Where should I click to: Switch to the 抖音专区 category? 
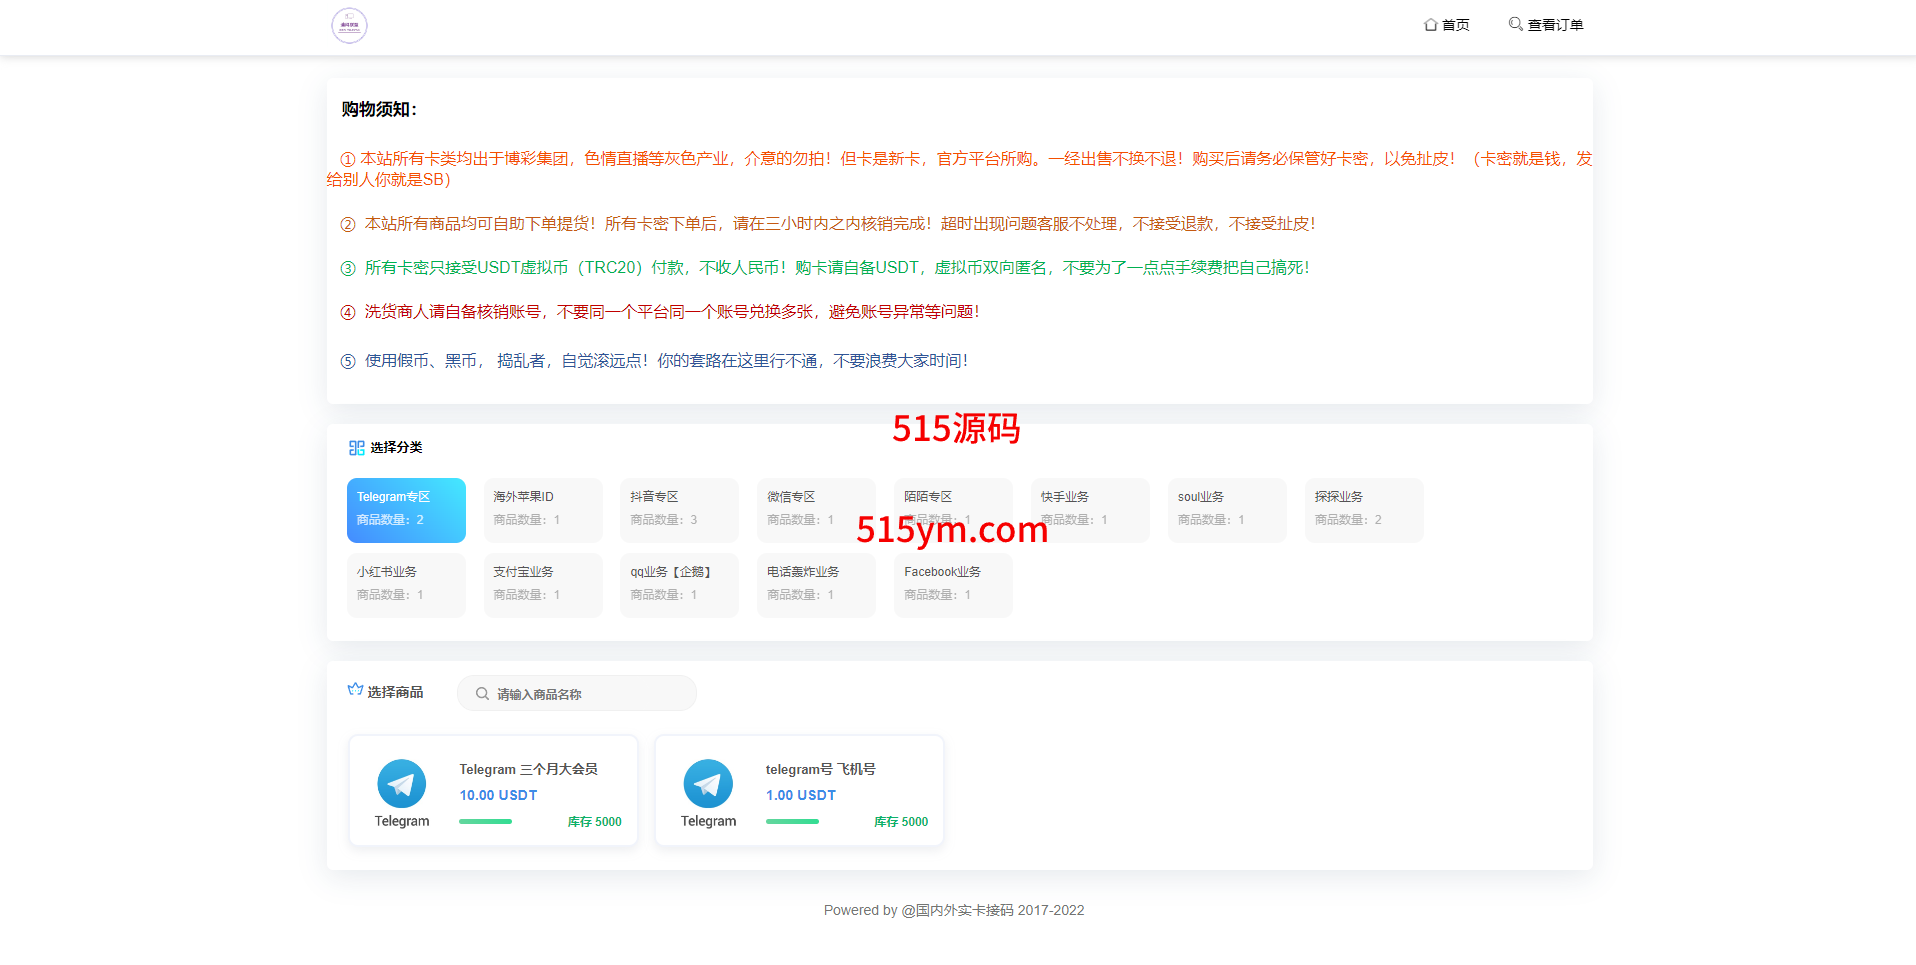679,510
